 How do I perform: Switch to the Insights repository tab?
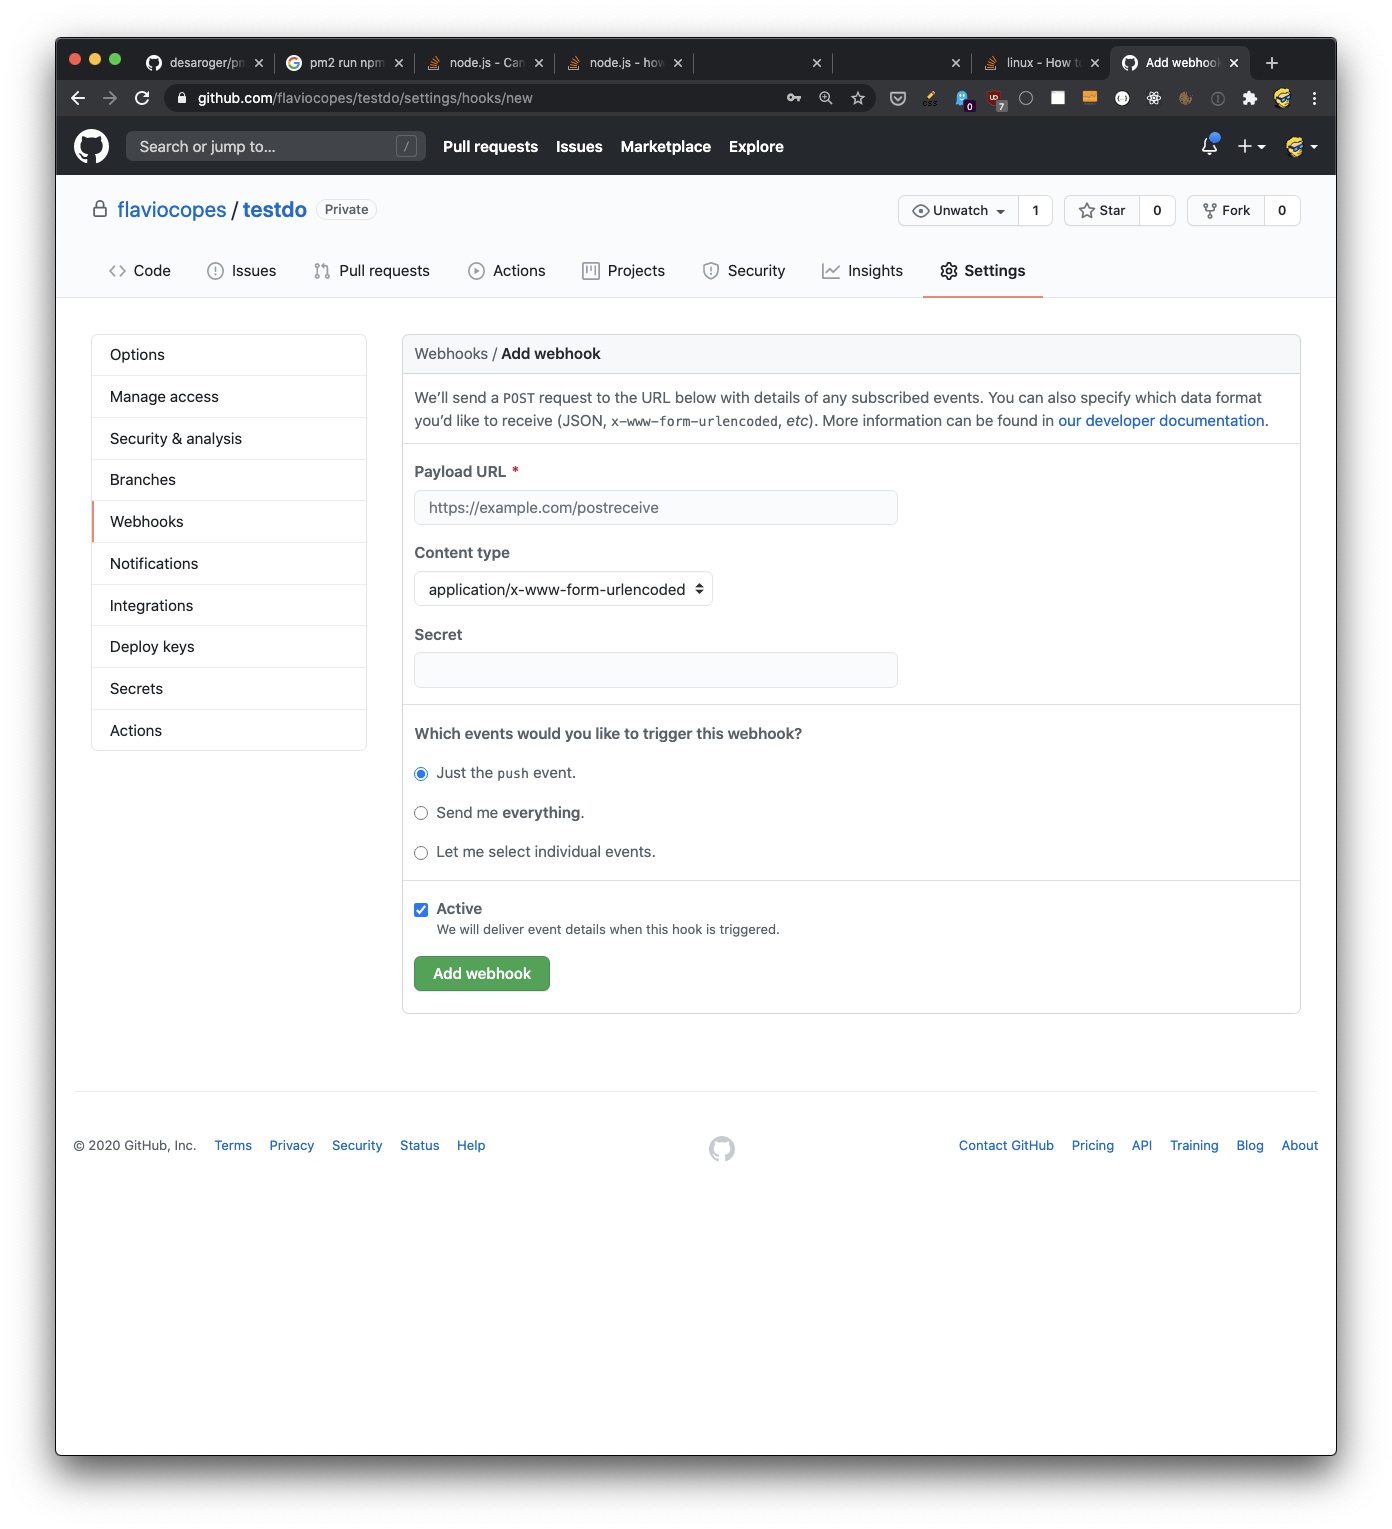point(862,271)
